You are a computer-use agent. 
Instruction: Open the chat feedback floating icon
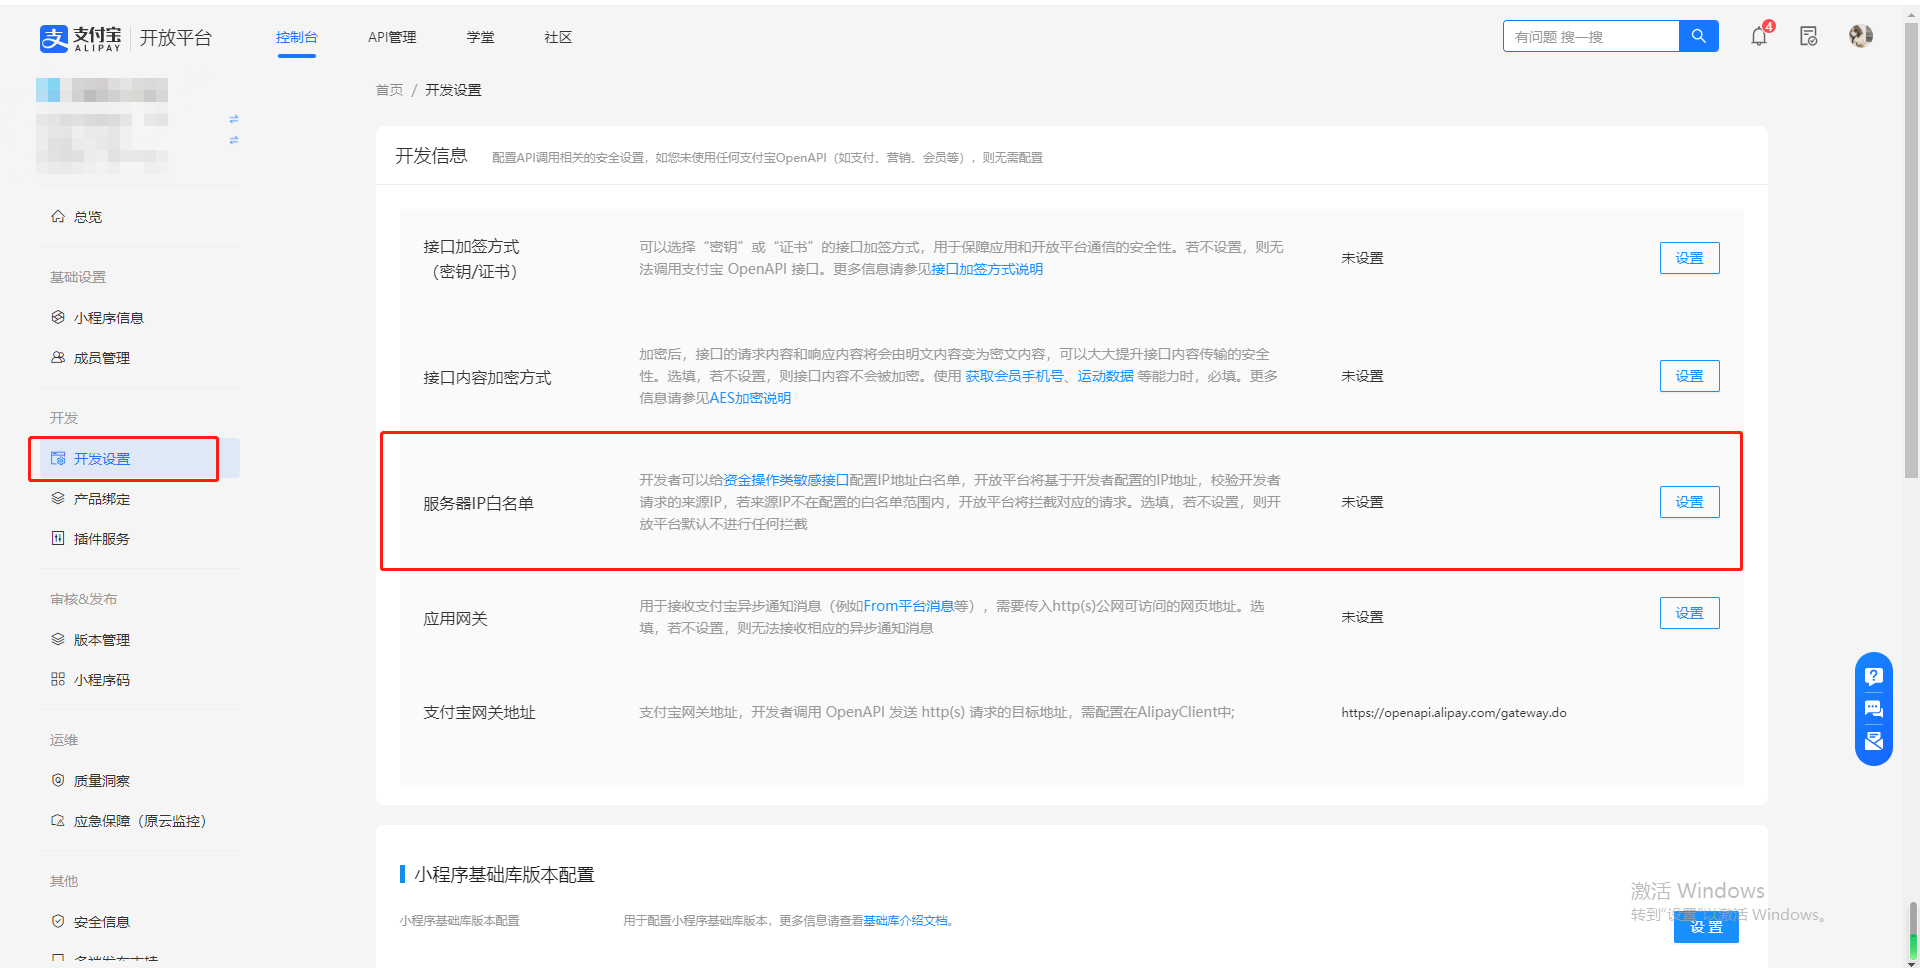(1873, 709)
